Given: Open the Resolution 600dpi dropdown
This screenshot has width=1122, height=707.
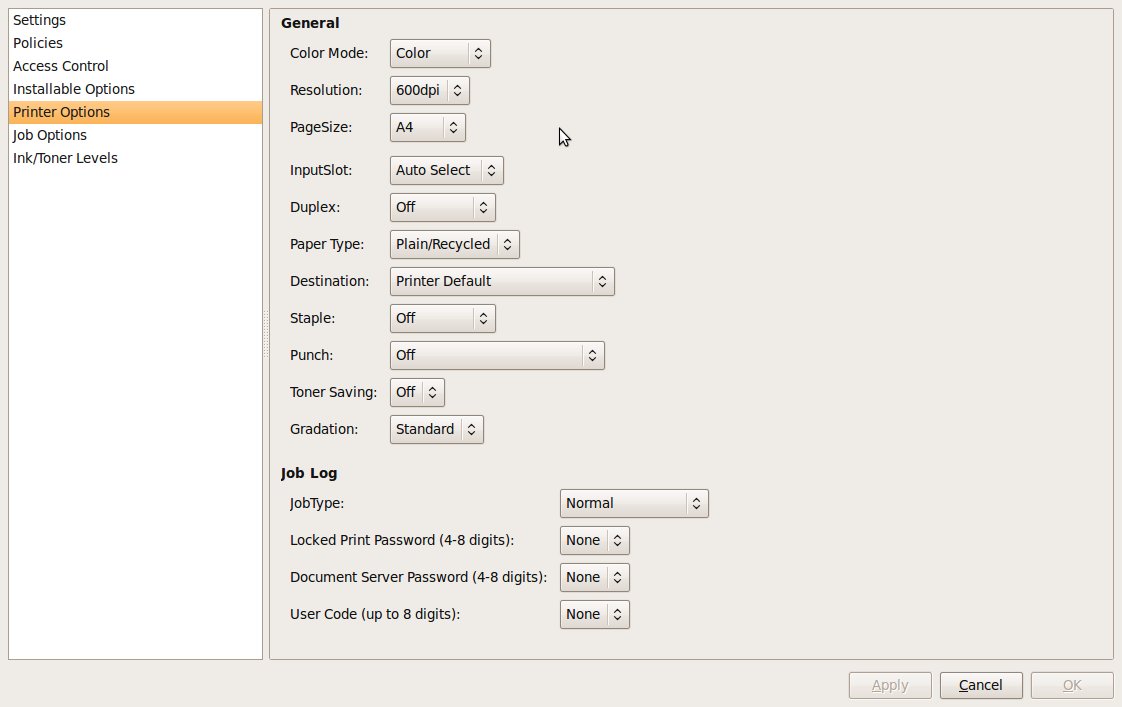Looking at the screenshot, I should tap(429, 90).
